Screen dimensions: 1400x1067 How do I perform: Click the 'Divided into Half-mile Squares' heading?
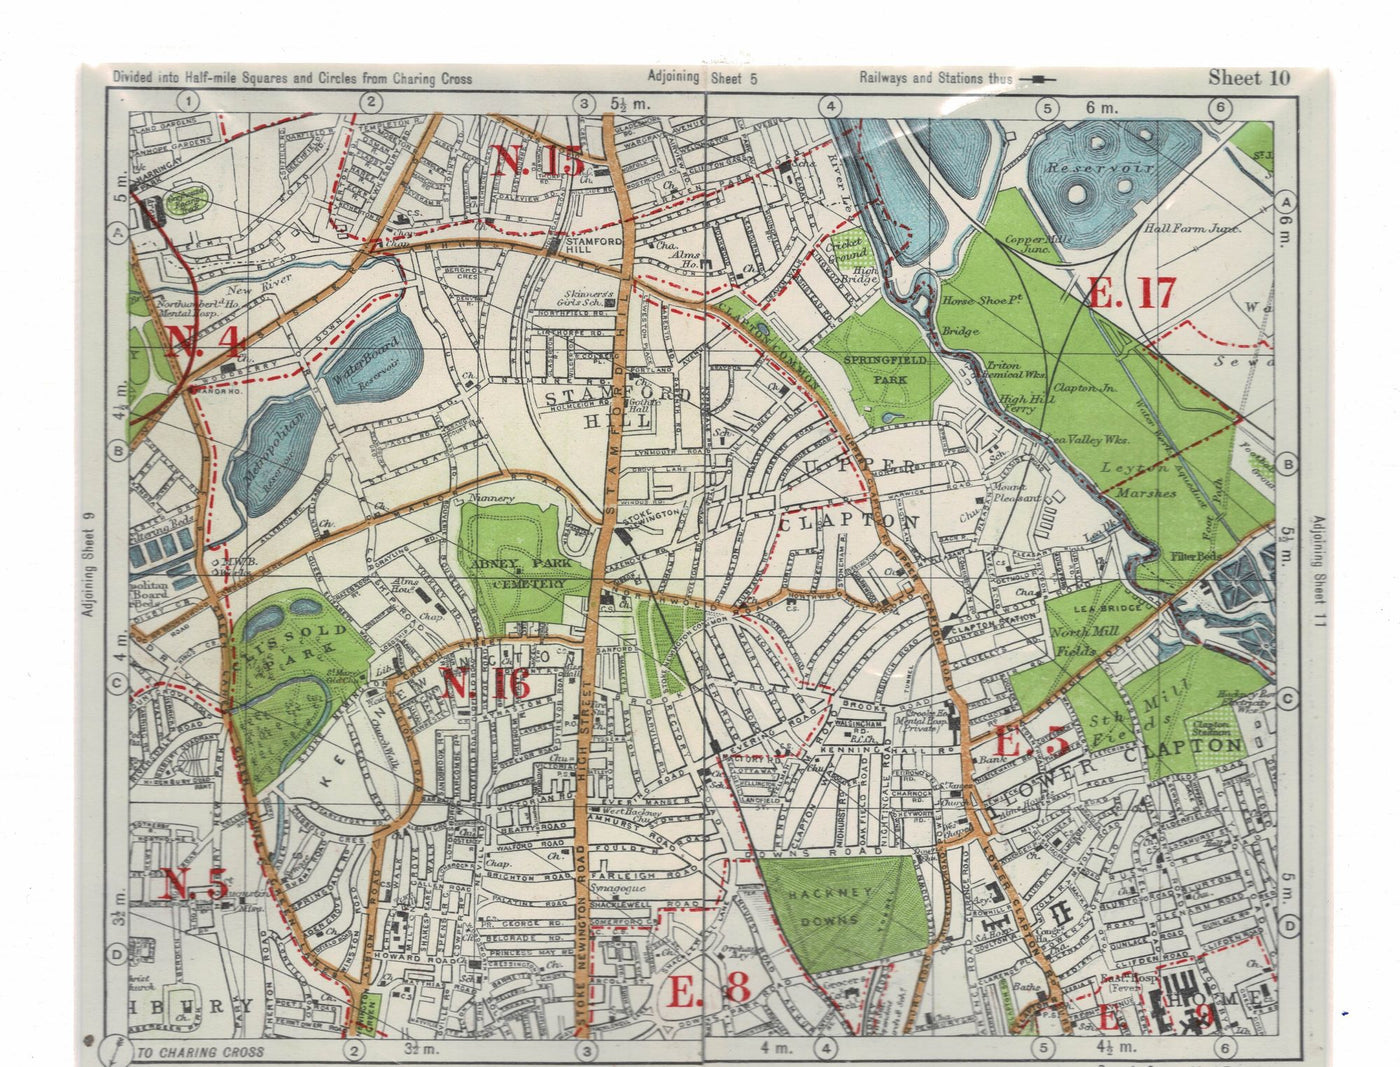point(292,78)
